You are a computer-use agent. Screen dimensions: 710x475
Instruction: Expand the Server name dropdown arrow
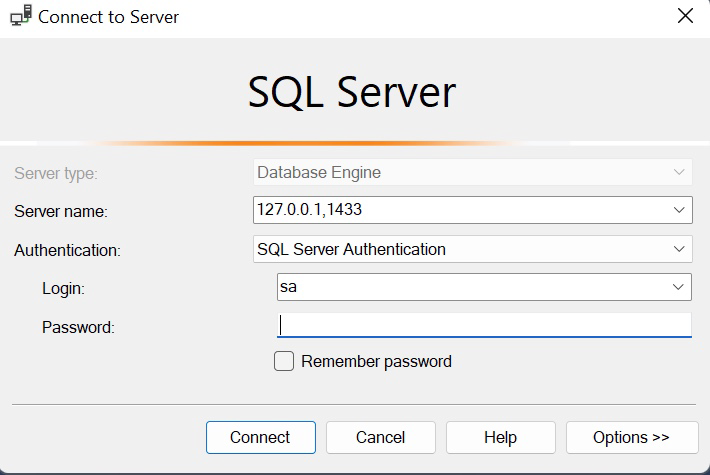click(679, 210)
